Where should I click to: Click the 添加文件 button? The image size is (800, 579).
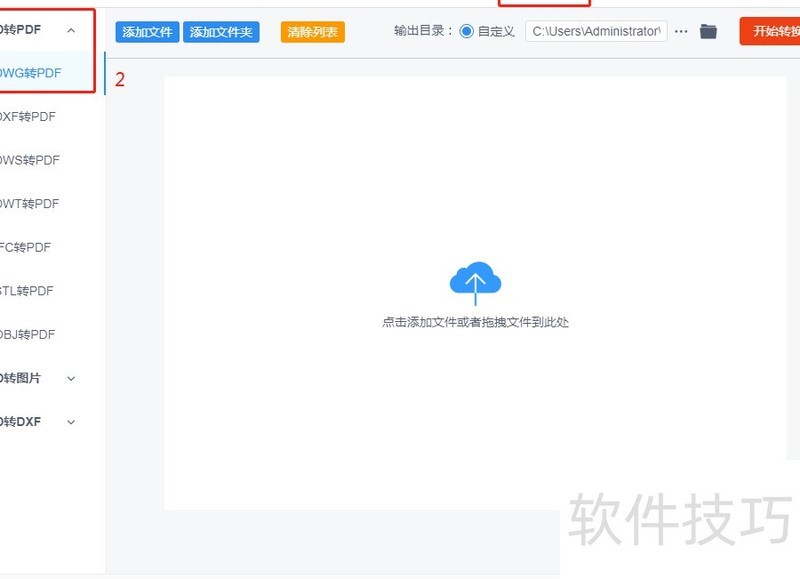click(147, 31)
